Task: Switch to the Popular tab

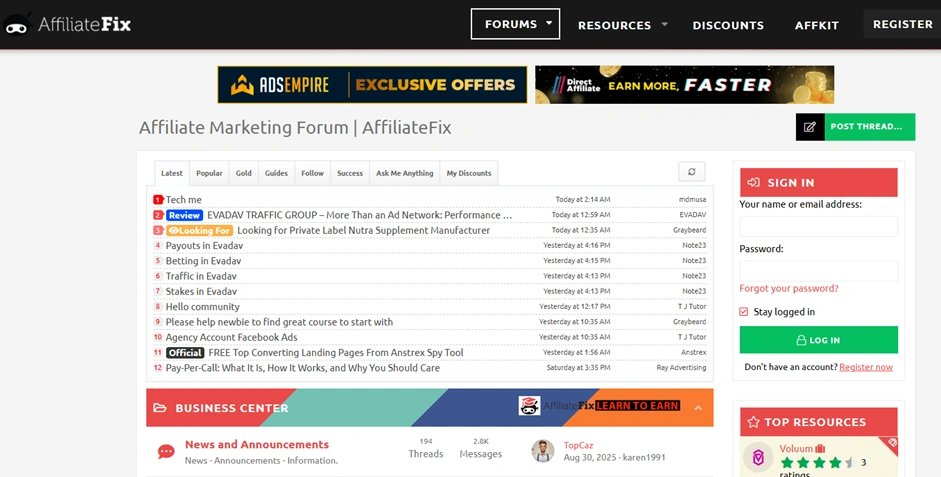Action: tap(209, 173)
